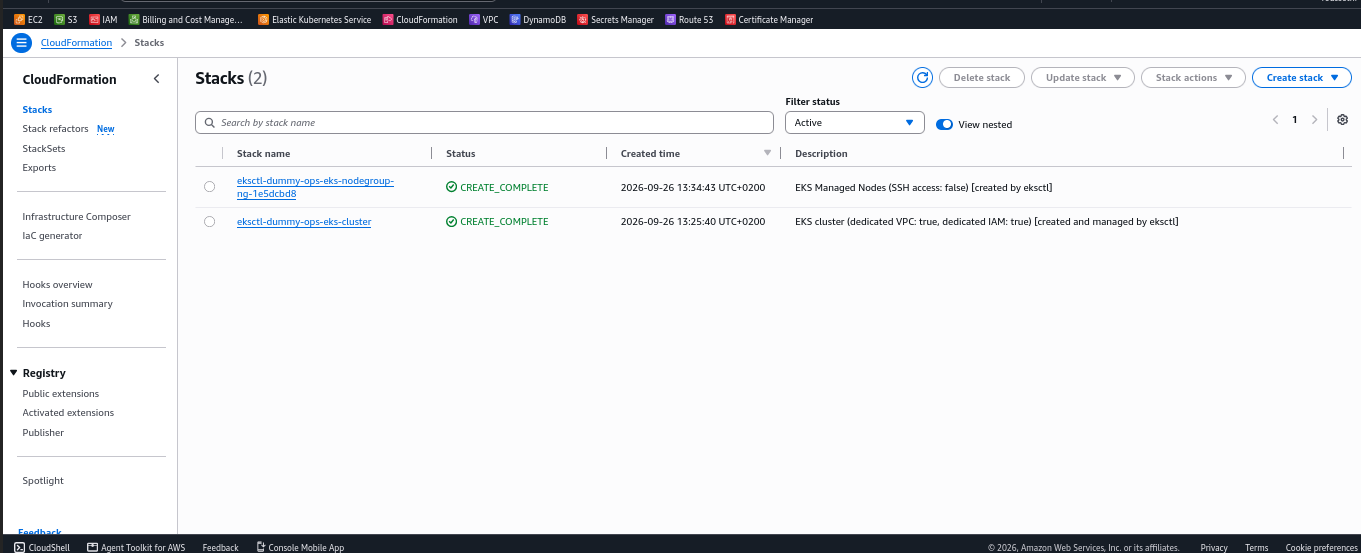Collapse the CloudFormation side panel arrow
The width and height of the screenshot is (1361, 553).
[x=156, y=79]
